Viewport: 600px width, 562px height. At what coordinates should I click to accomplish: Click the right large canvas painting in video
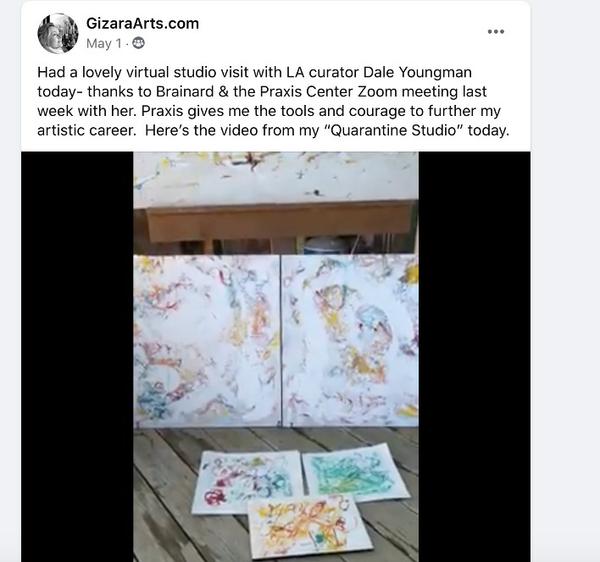pos(350,340)
